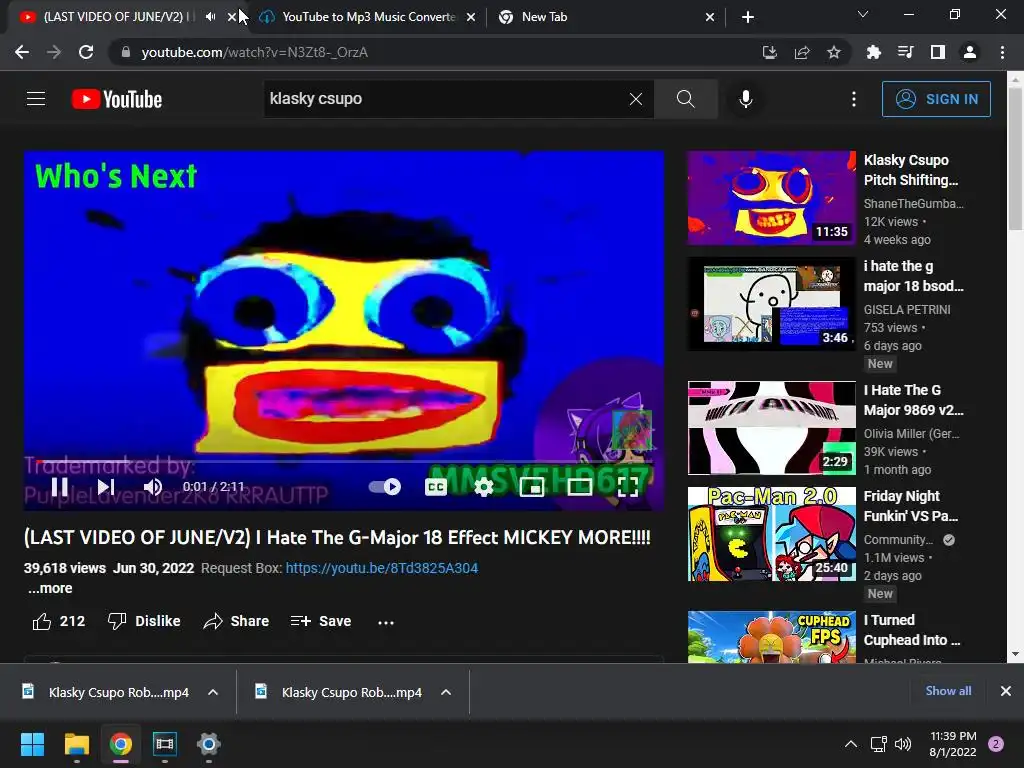Click Show all downloads
The width and height of the screenshot is (1024, 768).
click(x=948, y=691)
